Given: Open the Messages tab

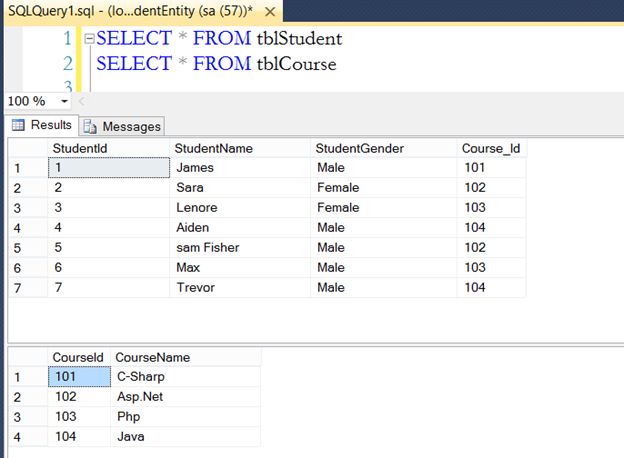Looking at the screenshot, I should click(x=131, y=127).
